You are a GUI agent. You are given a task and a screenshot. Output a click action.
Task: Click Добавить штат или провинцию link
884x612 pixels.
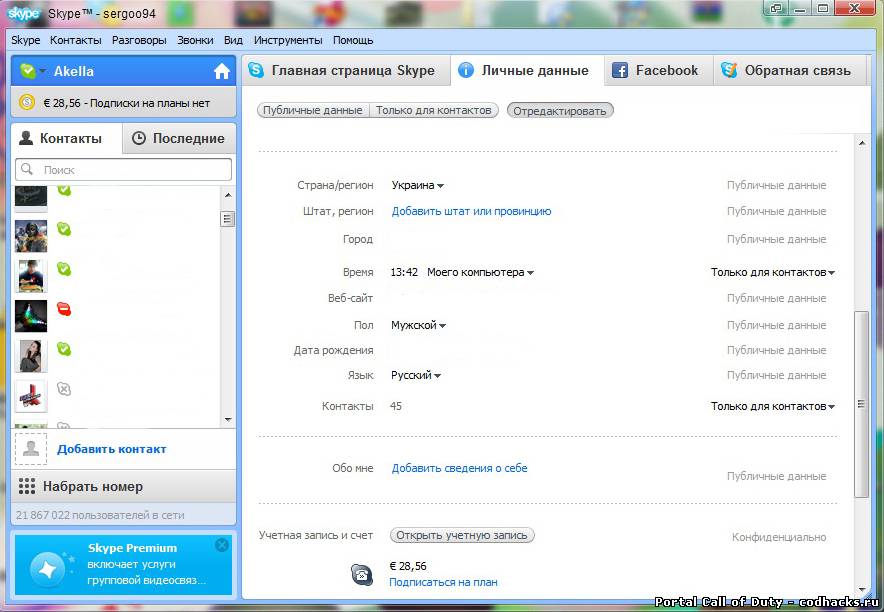(x=471, y=211)
